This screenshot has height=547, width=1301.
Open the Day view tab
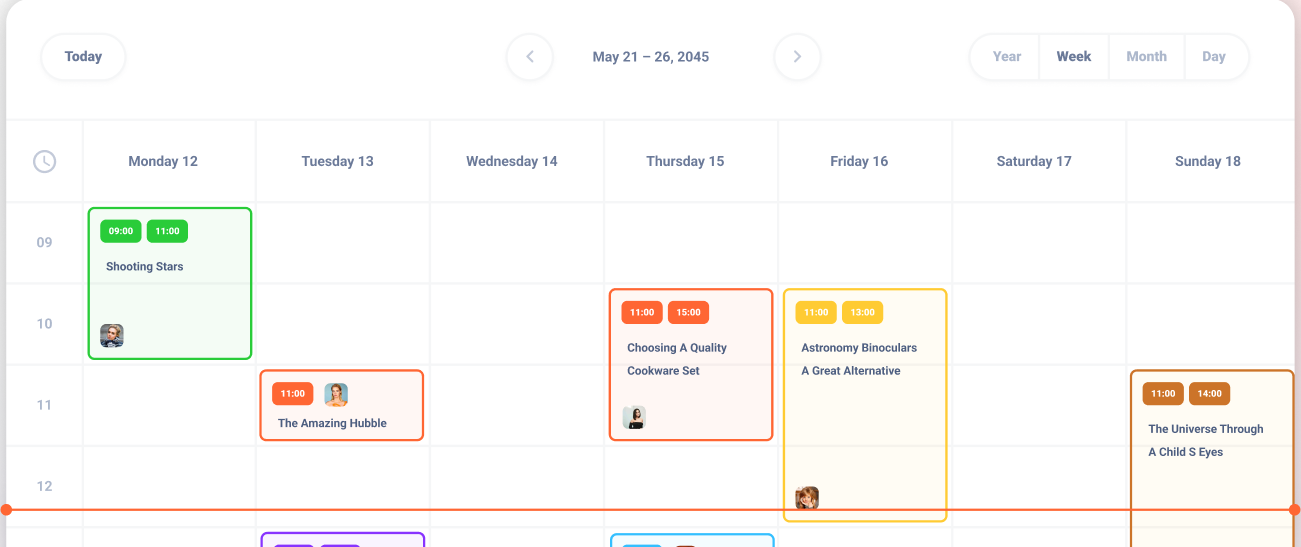pyautogui.click(x=1214, y=57)
